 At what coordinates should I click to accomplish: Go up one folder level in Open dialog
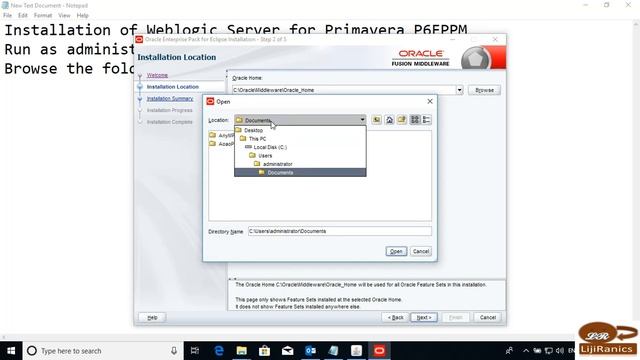376,120
